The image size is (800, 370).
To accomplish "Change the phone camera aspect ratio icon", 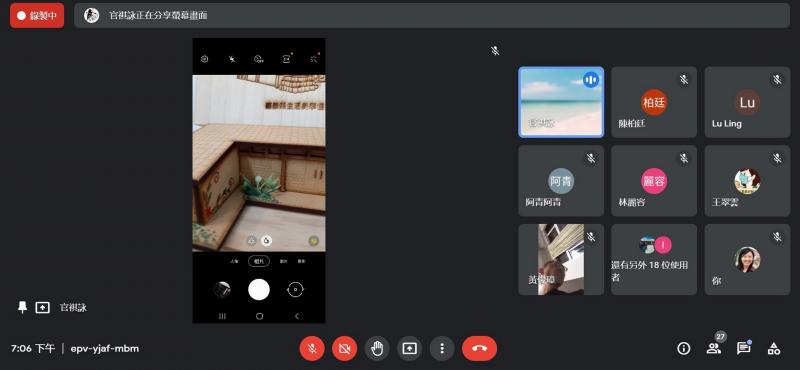I will coord(287,59).
